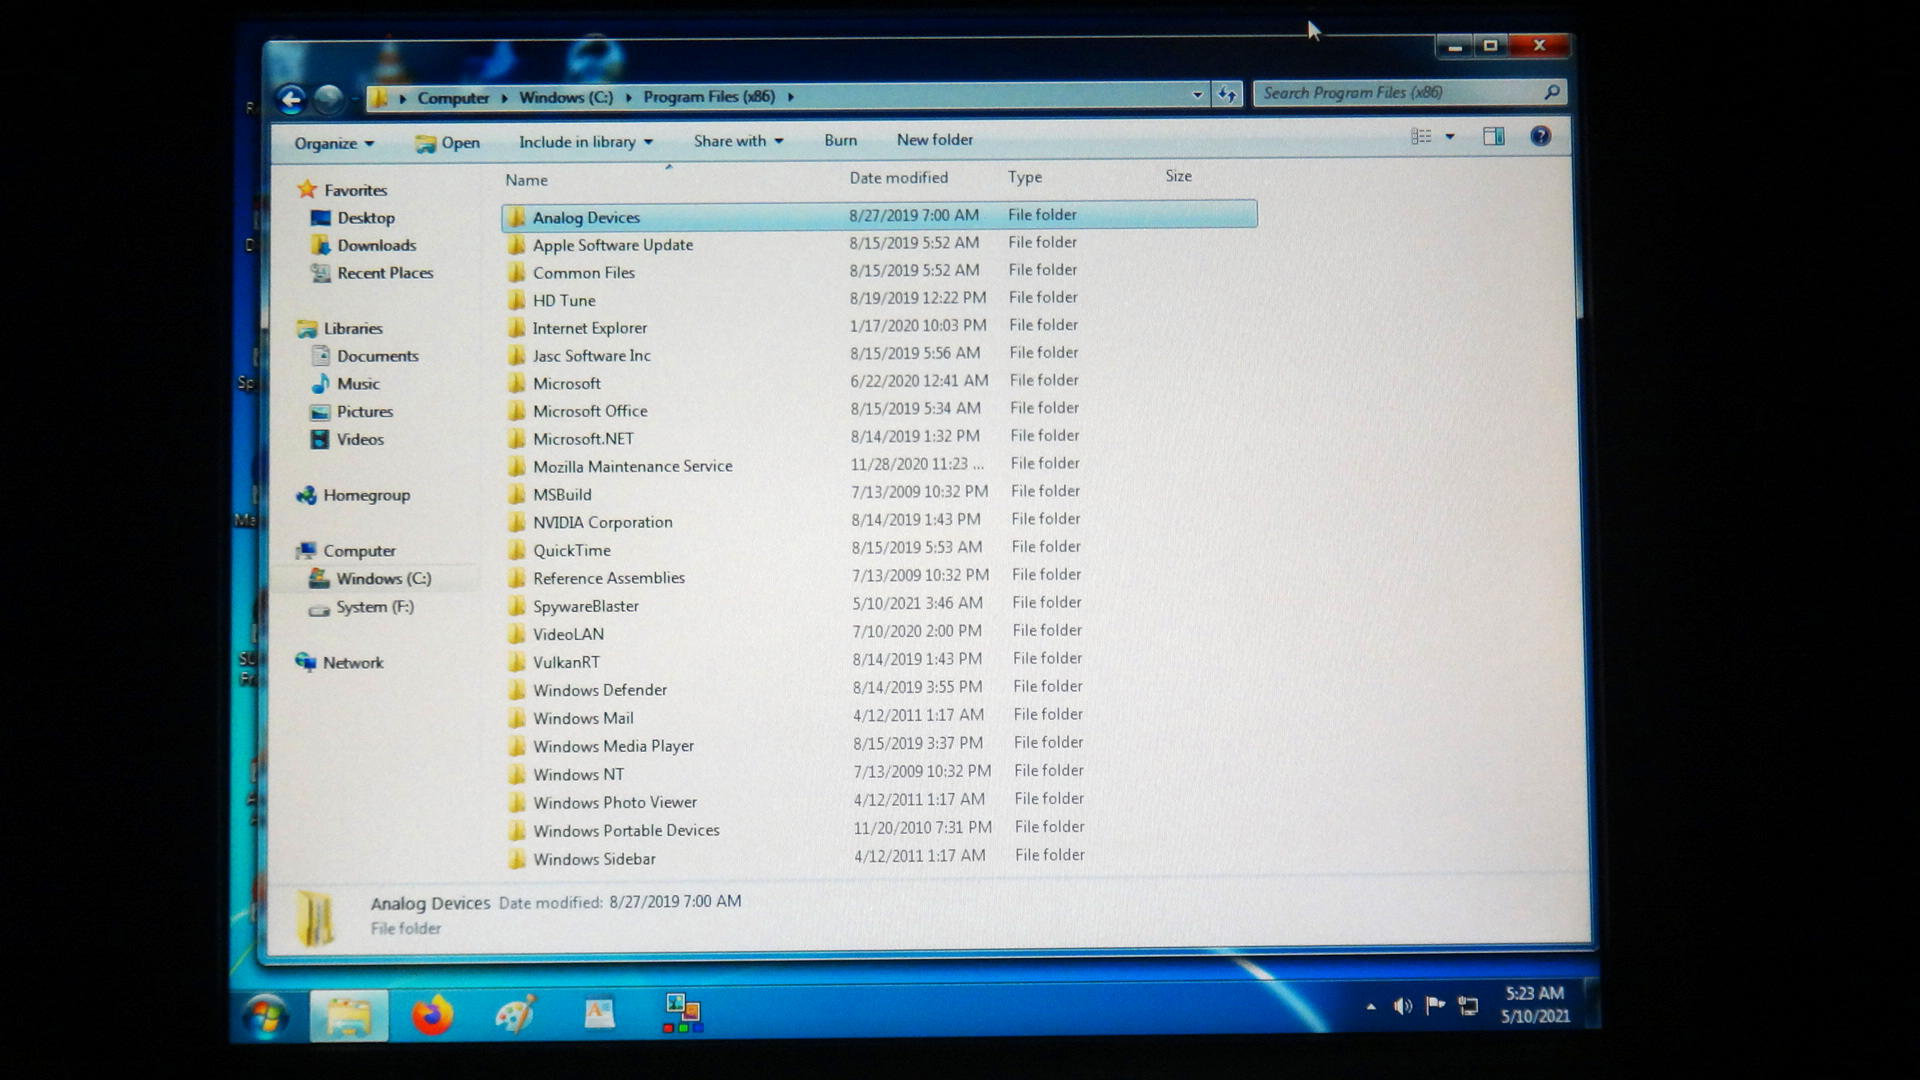
Task: Expand arrow after Program Files (x86) breadcrumb
Action: [791, 97]
